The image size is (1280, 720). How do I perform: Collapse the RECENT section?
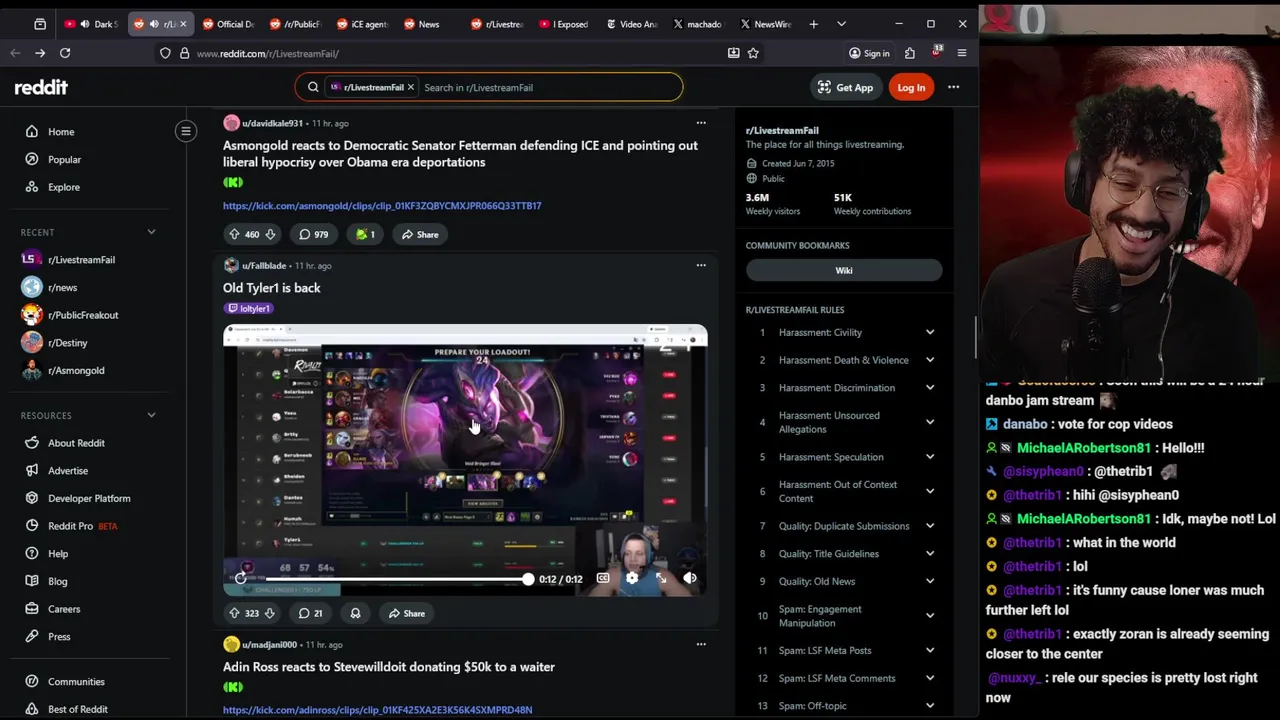[151, 232]
